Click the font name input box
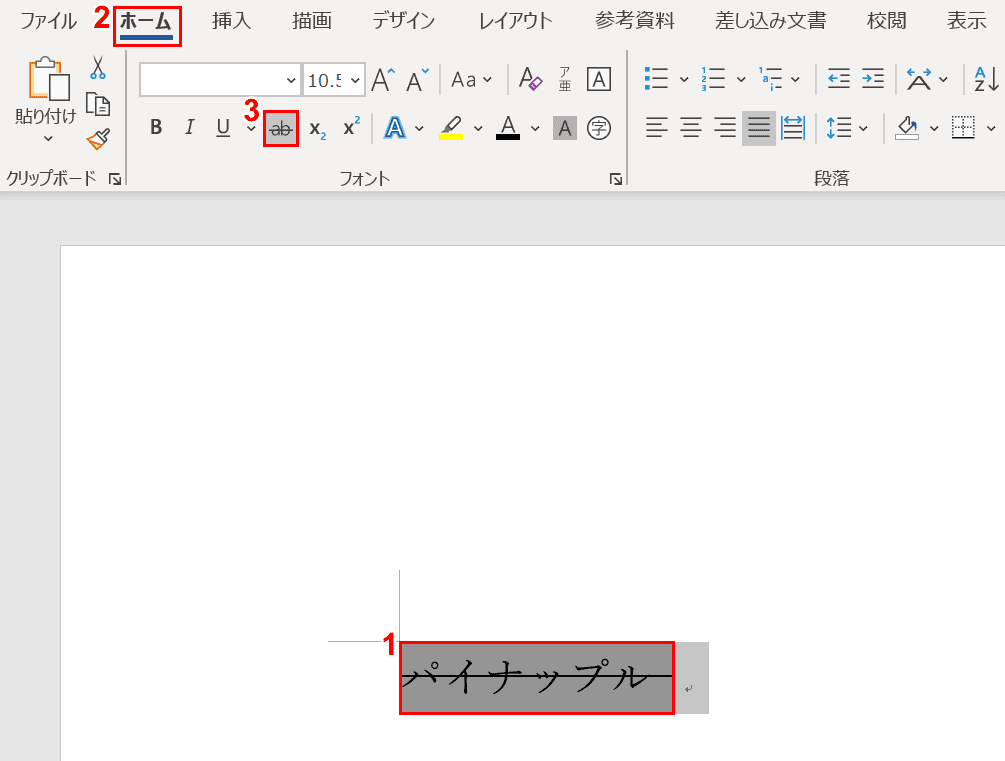 (x=211, y=80)
